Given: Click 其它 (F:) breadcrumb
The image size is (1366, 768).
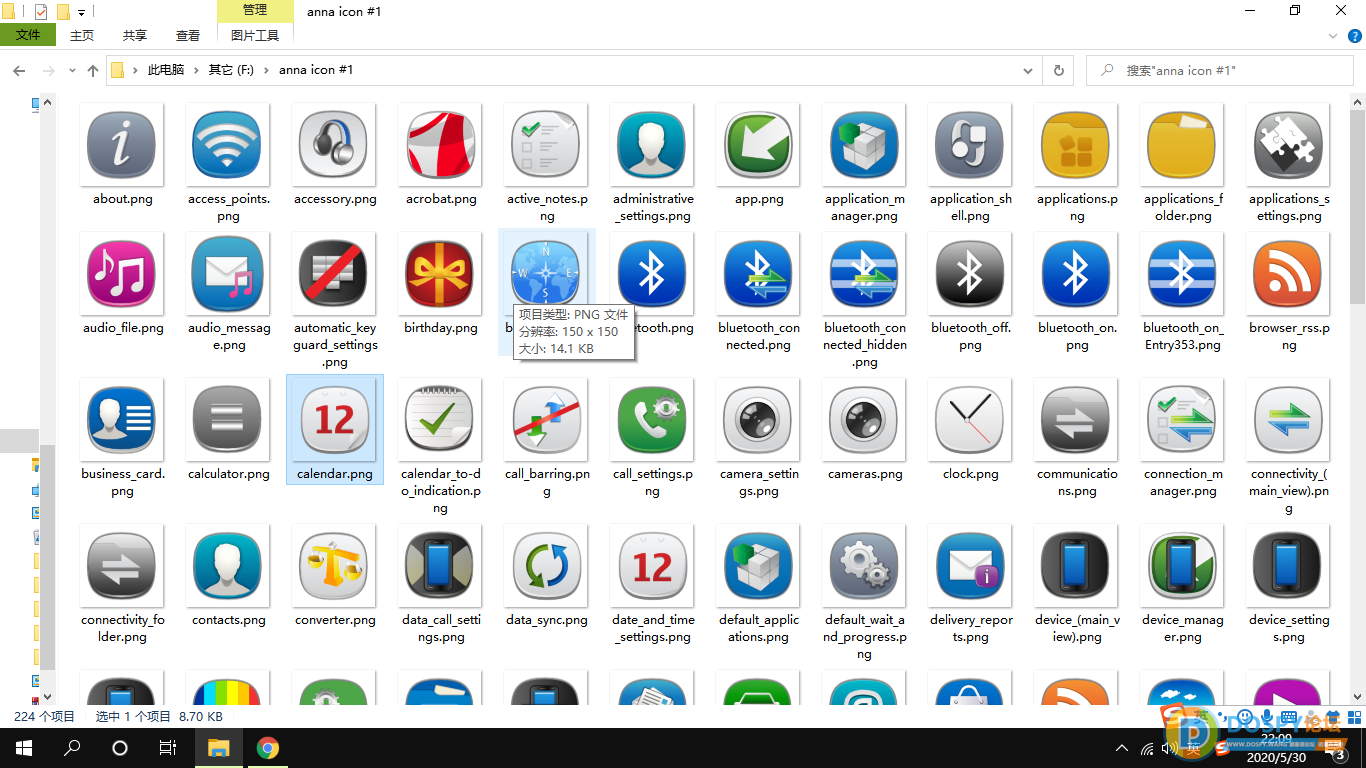Looking at the screenshot, I should coord(231,70).
